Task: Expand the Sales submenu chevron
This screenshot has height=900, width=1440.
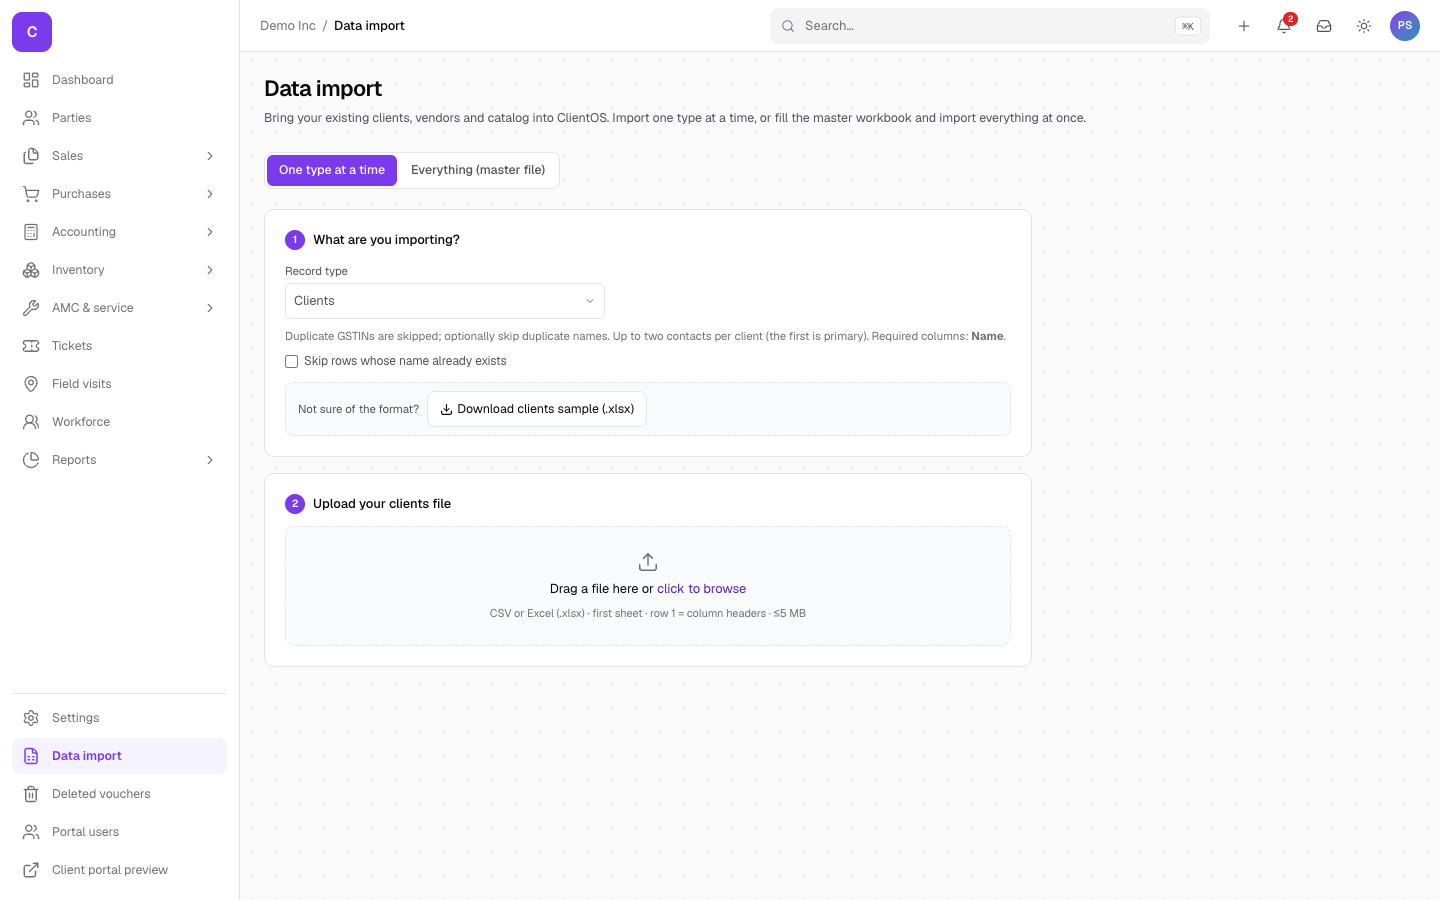Action: (210, 156)
